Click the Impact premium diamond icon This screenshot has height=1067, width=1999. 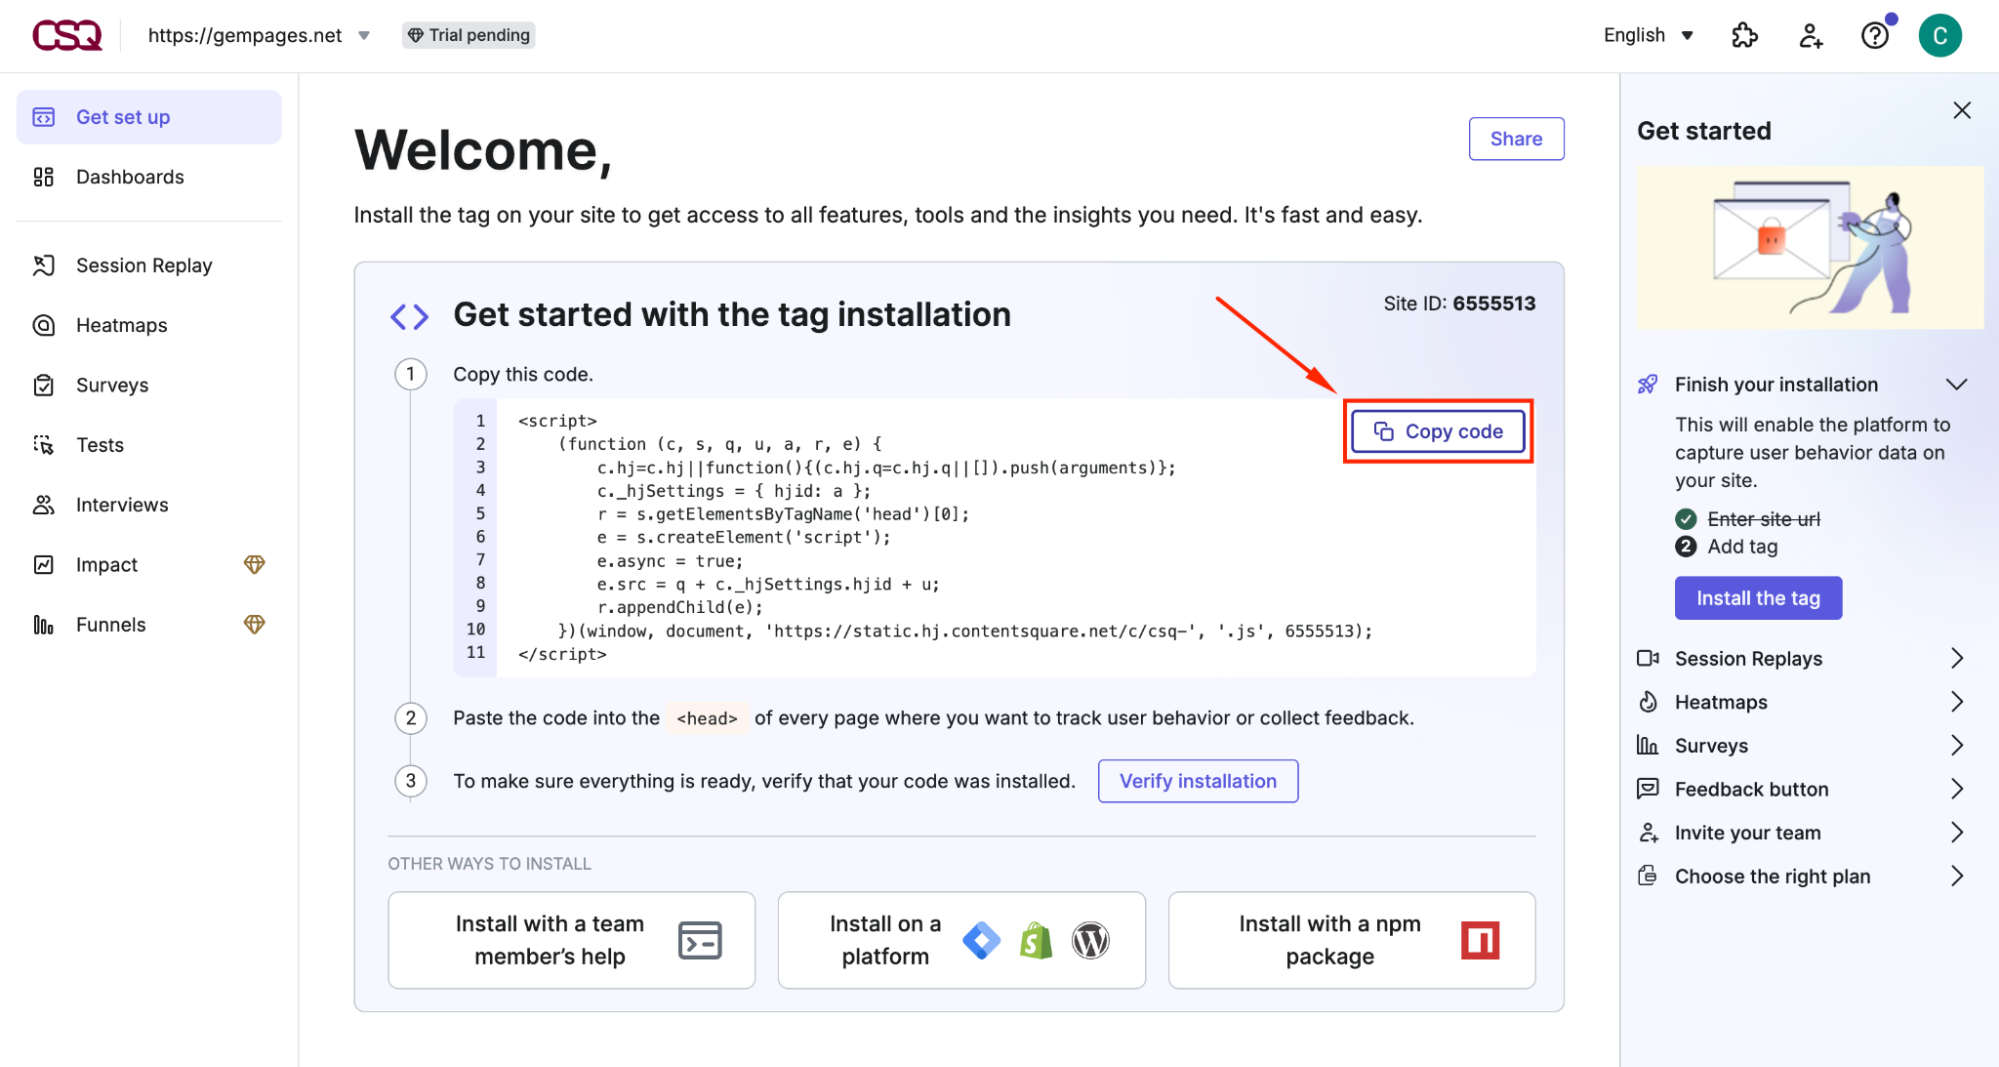[x=254, y=565]
